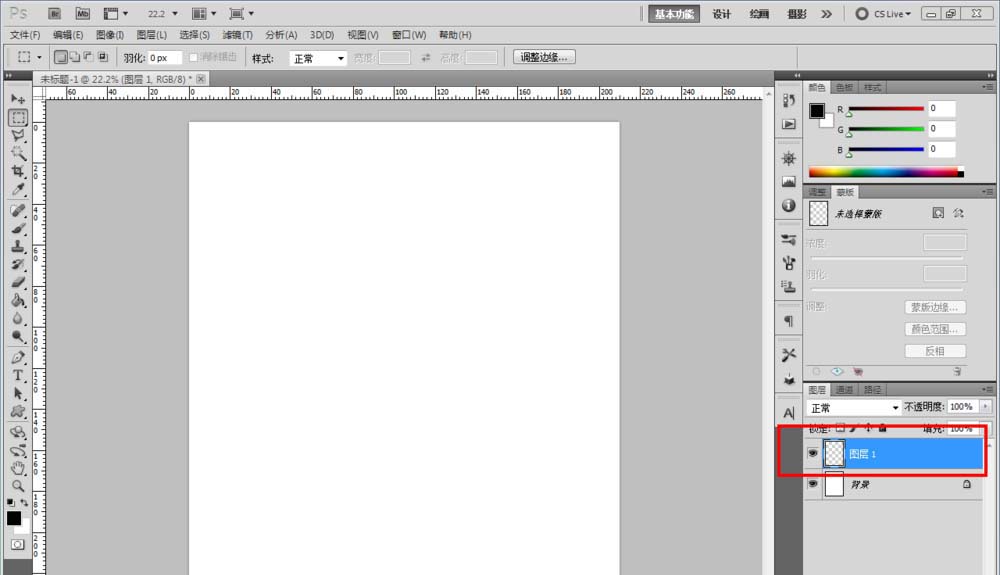
Task: Choose Add to Selection mode
Action: pyautogui.click(x=75, y=57)
